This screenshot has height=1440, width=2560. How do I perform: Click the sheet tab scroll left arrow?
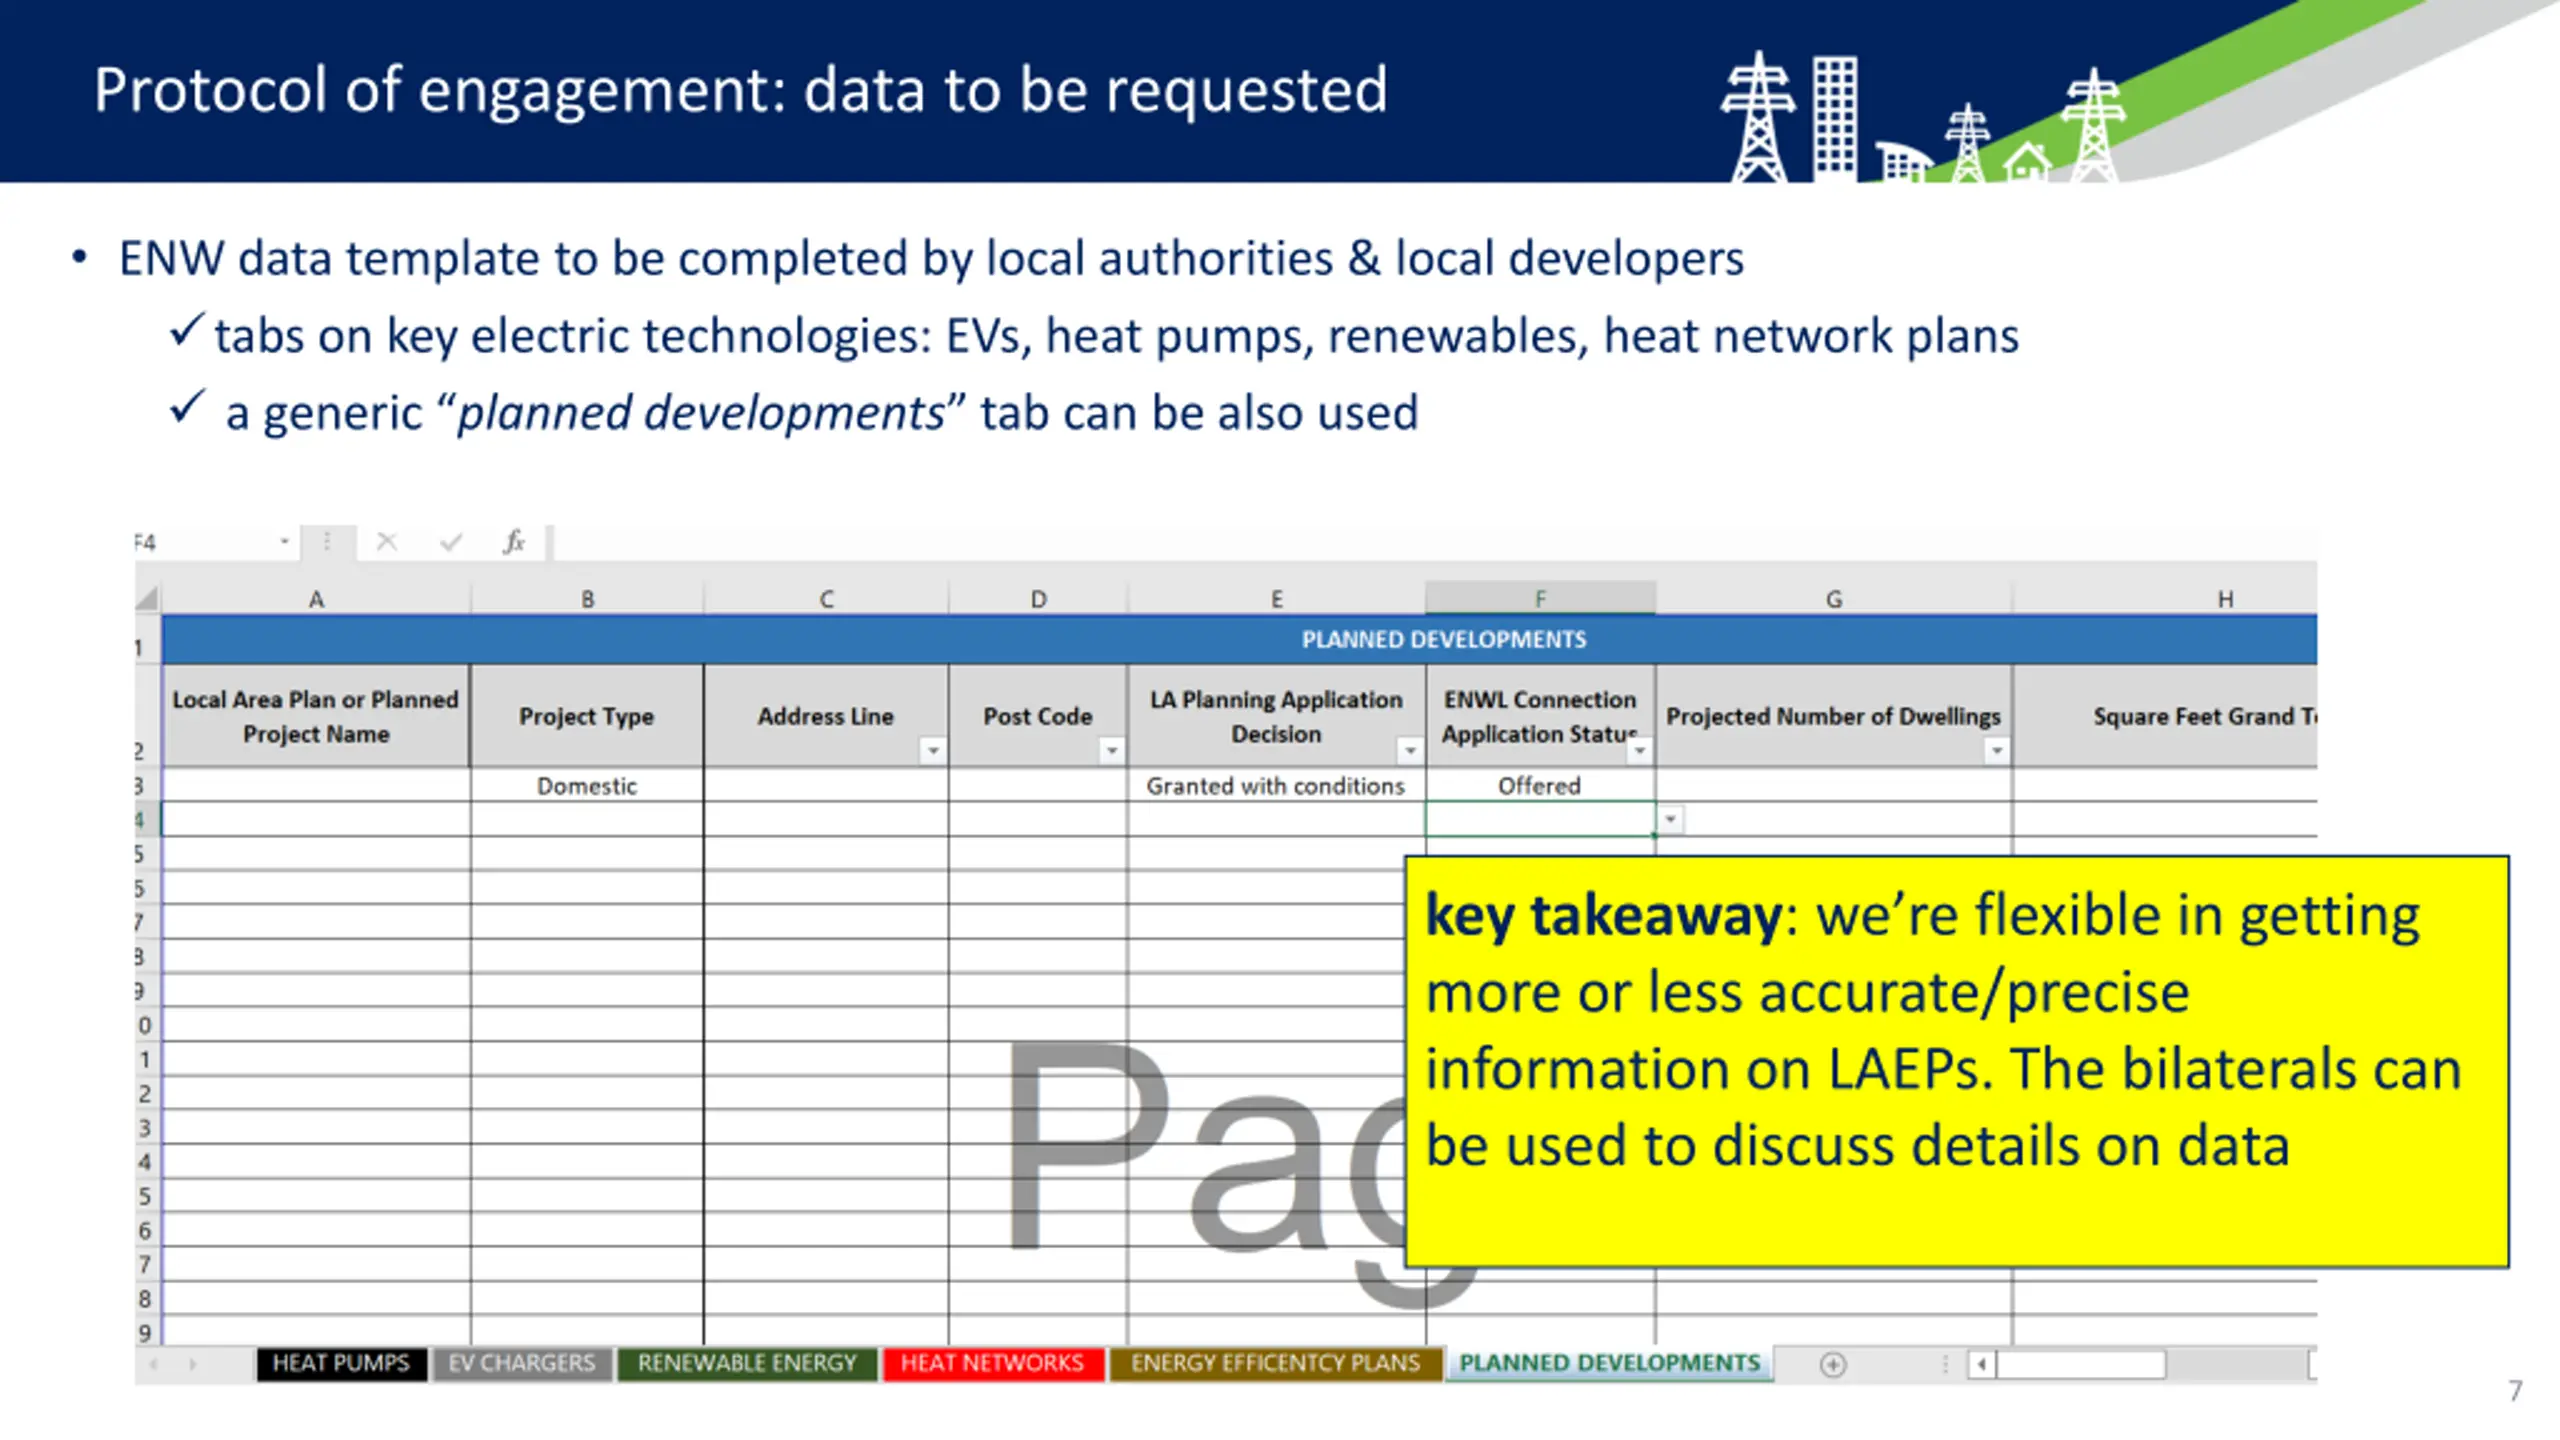pos(153,1364)
